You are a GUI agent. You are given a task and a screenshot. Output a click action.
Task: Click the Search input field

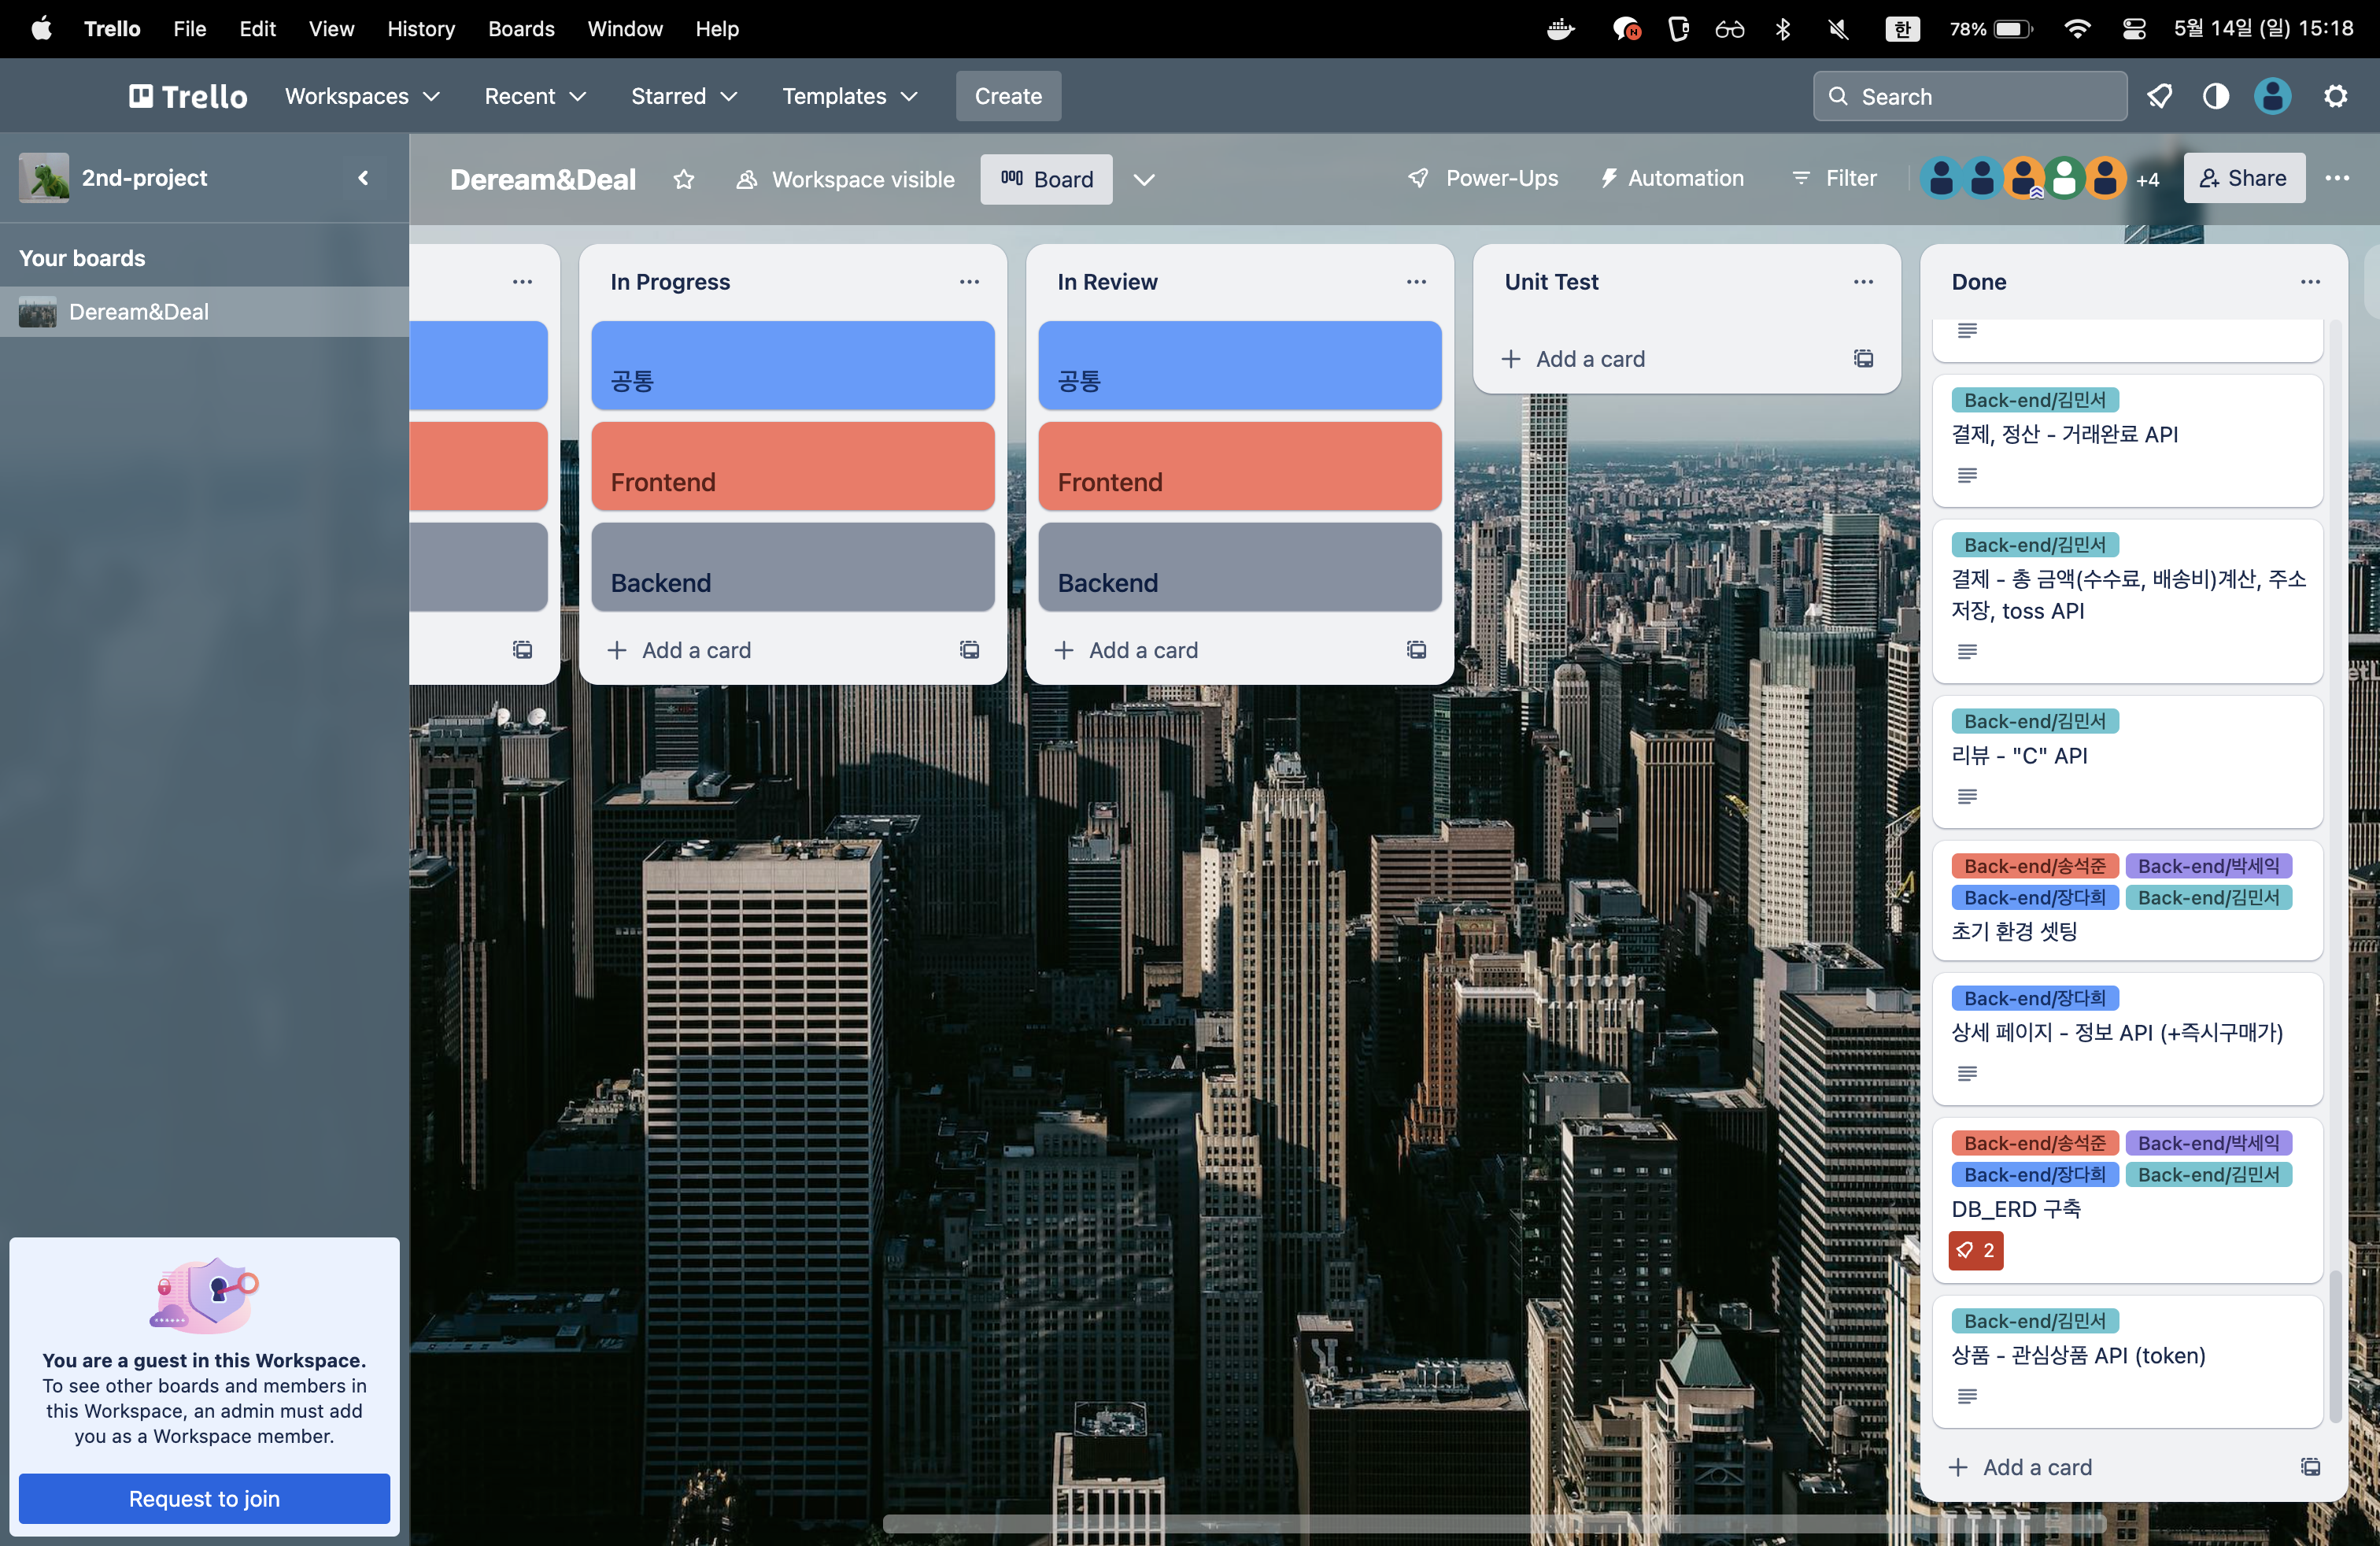coord(1970,96)
